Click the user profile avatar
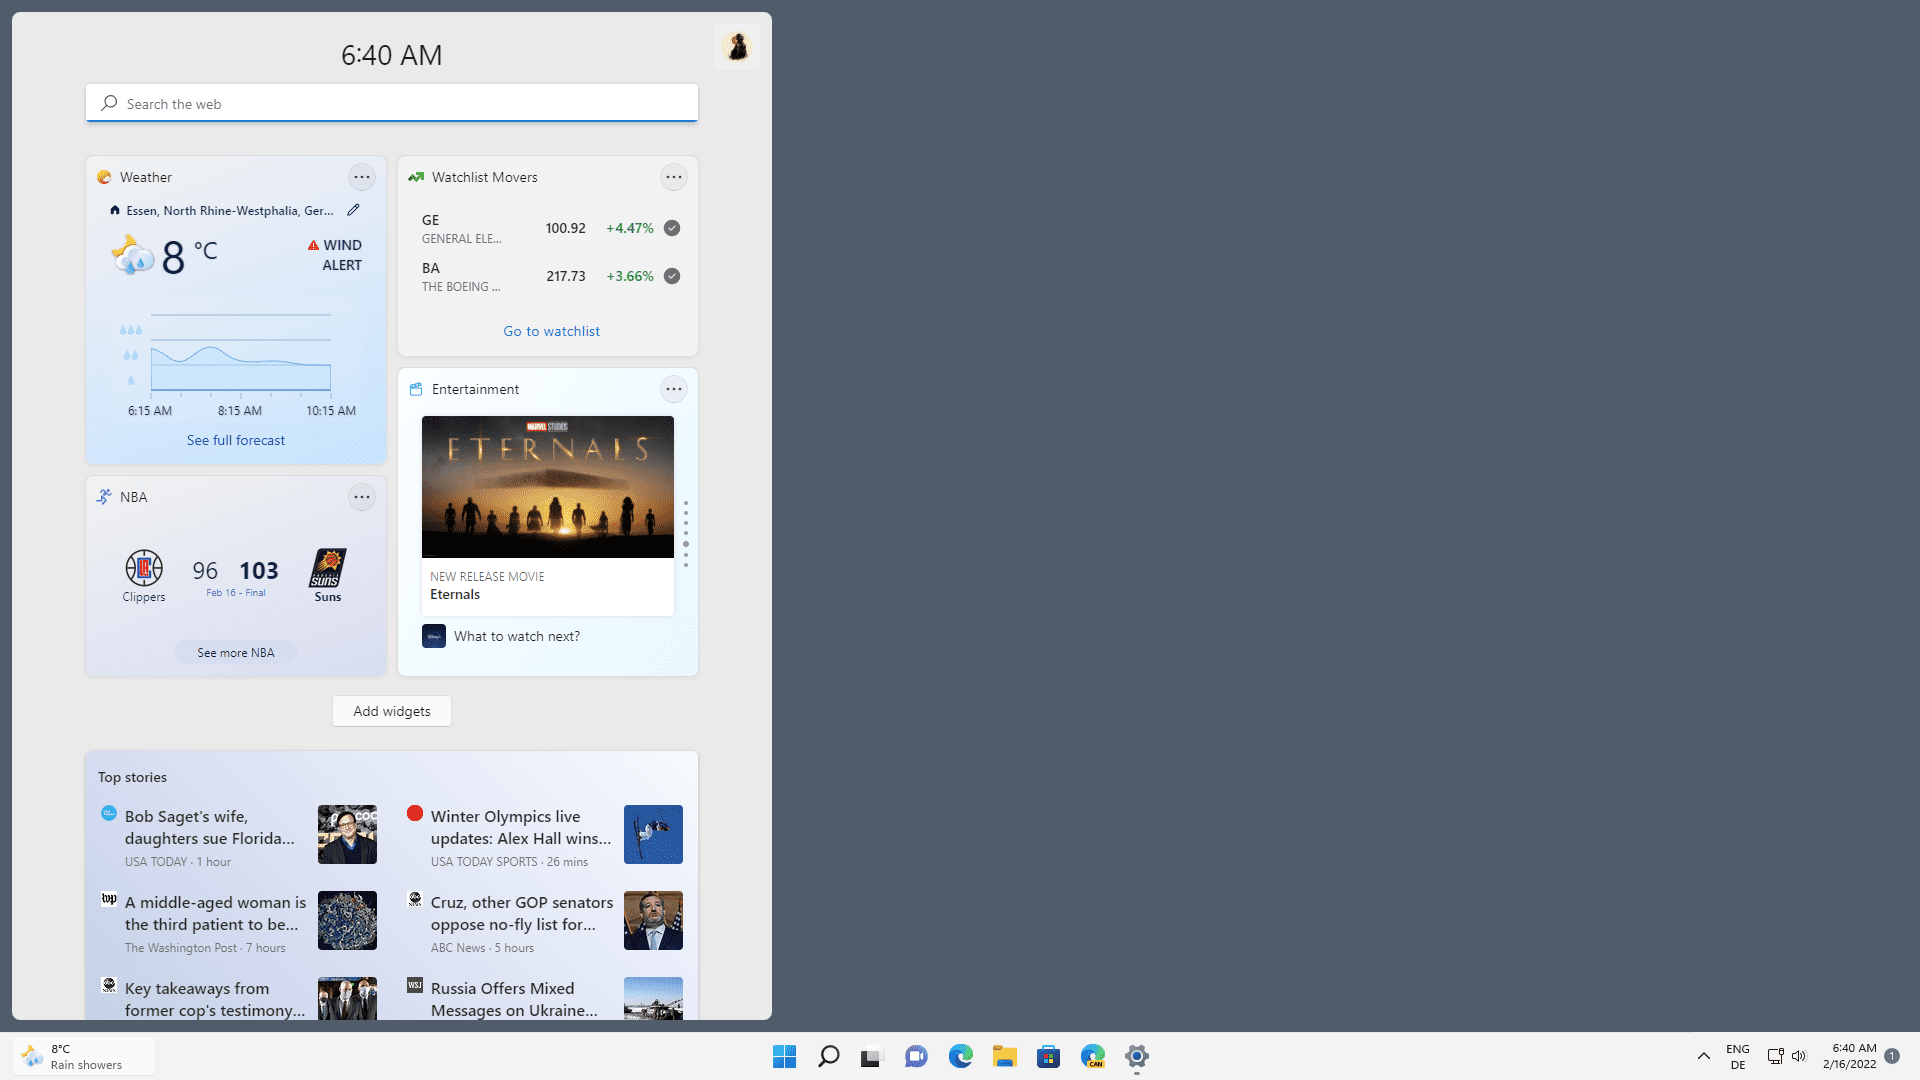1920x1080 pixels. 737,47
